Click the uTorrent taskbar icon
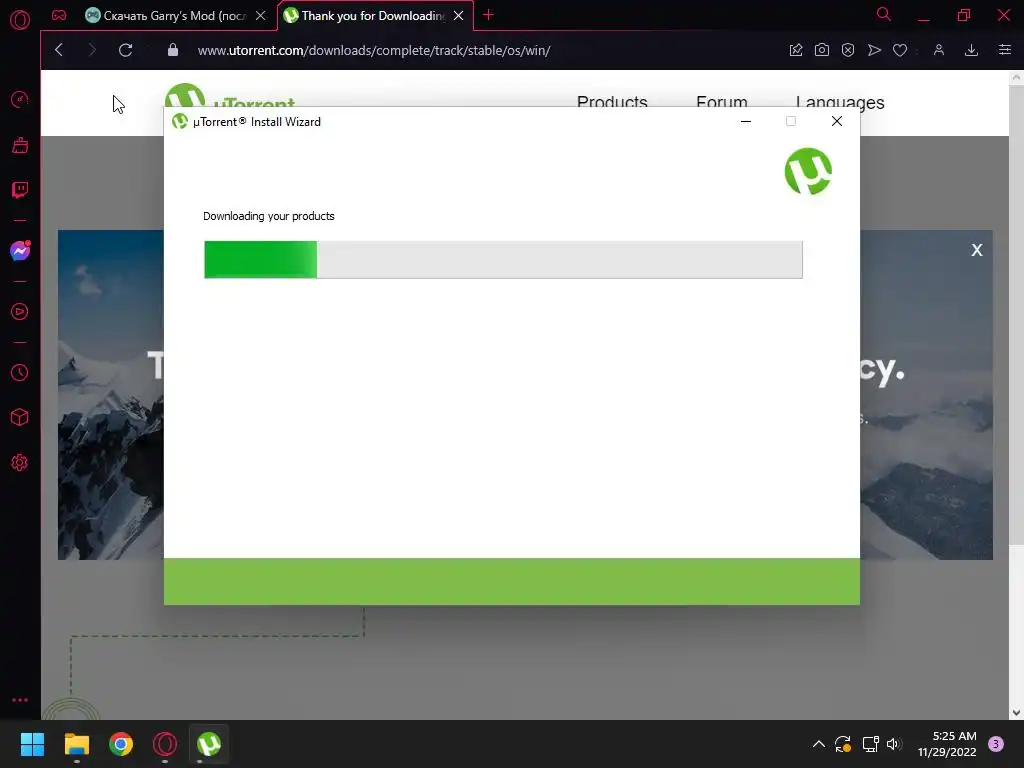This screenshot has width=1024, height=768. (x=209, y=744)
